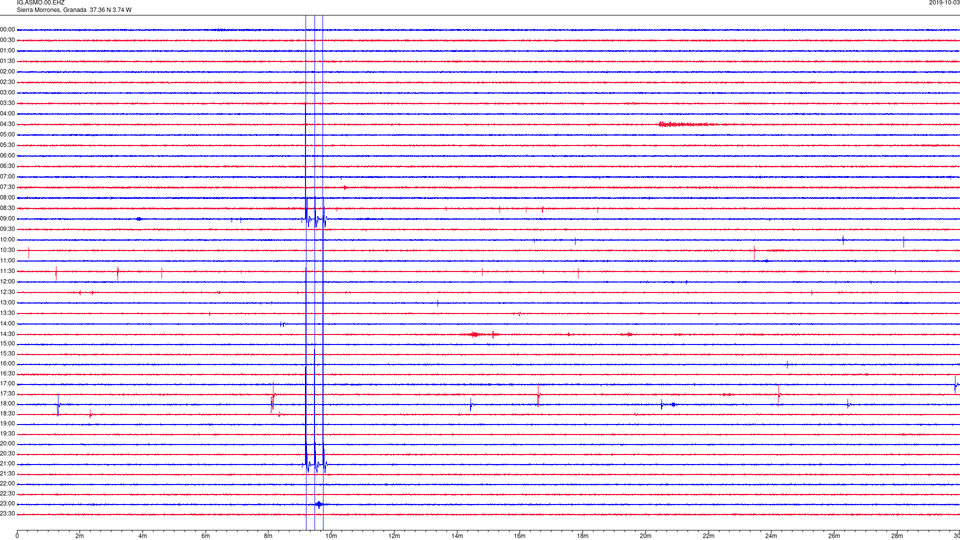Select the 04:00 time label
The width and height of the screenshot is (960, 540).
pyautogui.click(x=8, y=113)
